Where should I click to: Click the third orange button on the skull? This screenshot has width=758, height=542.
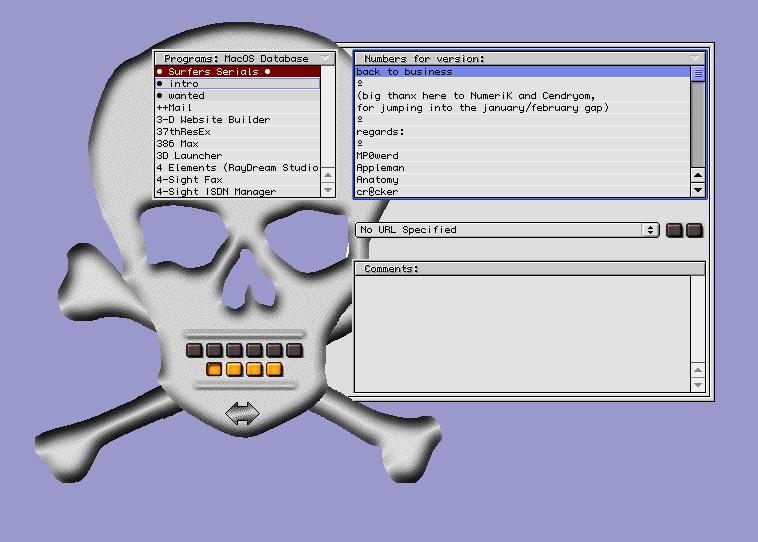254,369
